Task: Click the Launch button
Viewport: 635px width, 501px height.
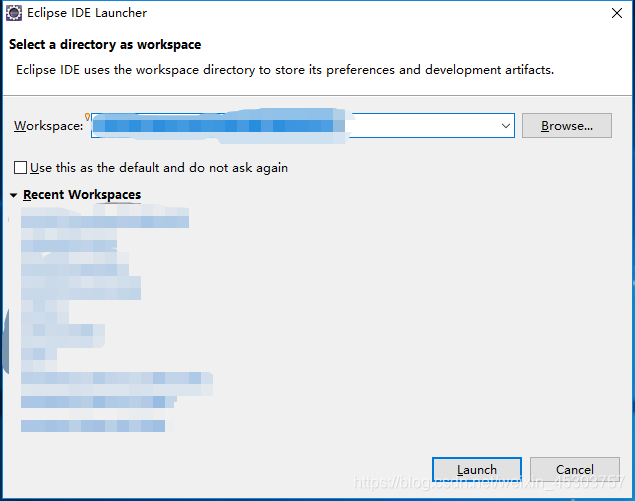Action: (477, 469)
